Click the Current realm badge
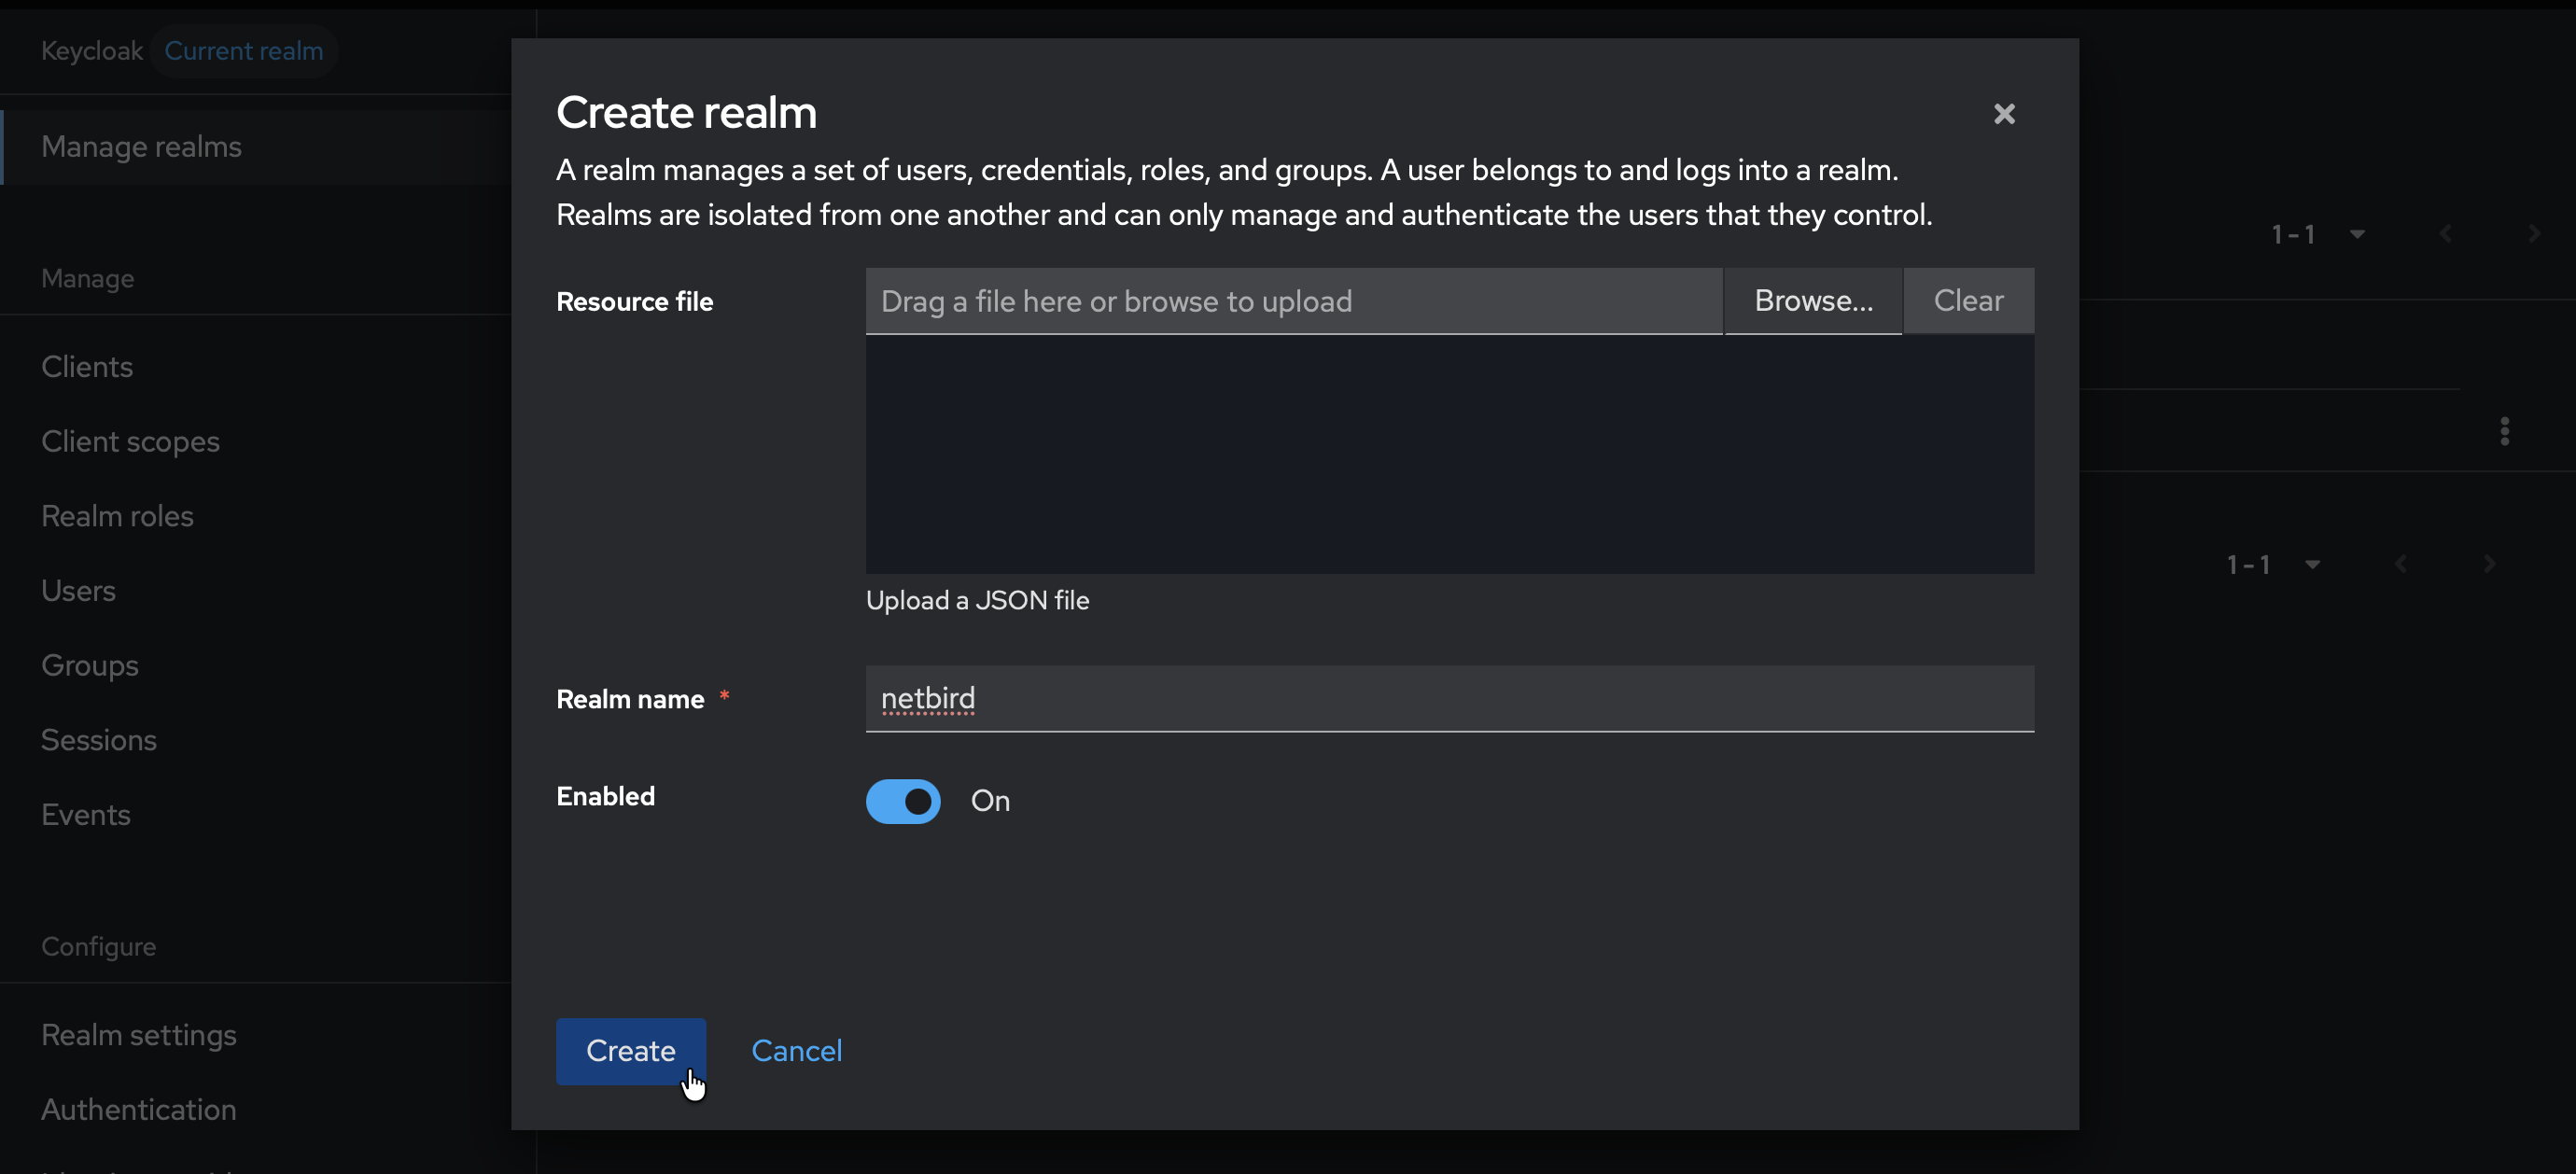 pos(243,51)
